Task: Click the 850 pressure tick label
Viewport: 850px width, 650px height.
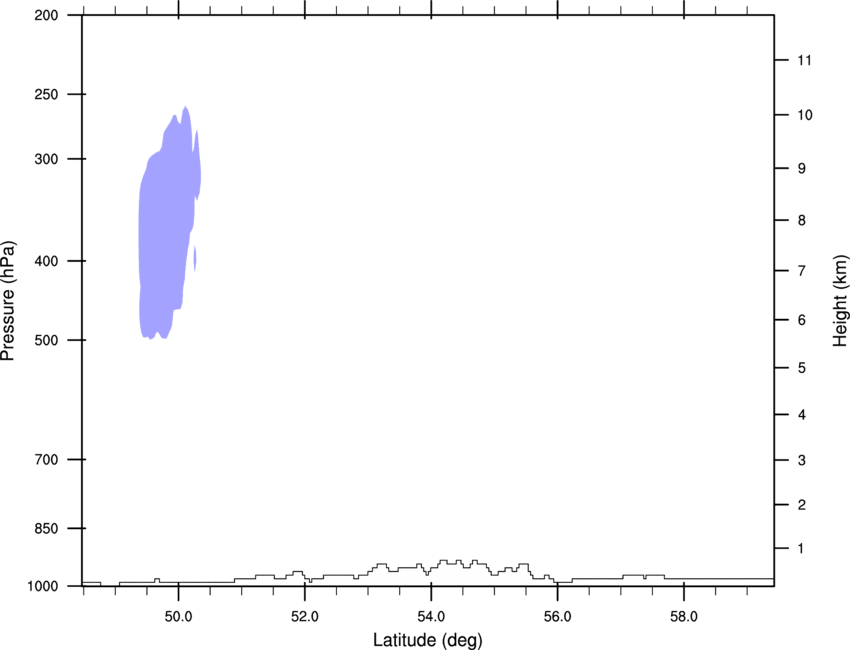Action: 46,528
